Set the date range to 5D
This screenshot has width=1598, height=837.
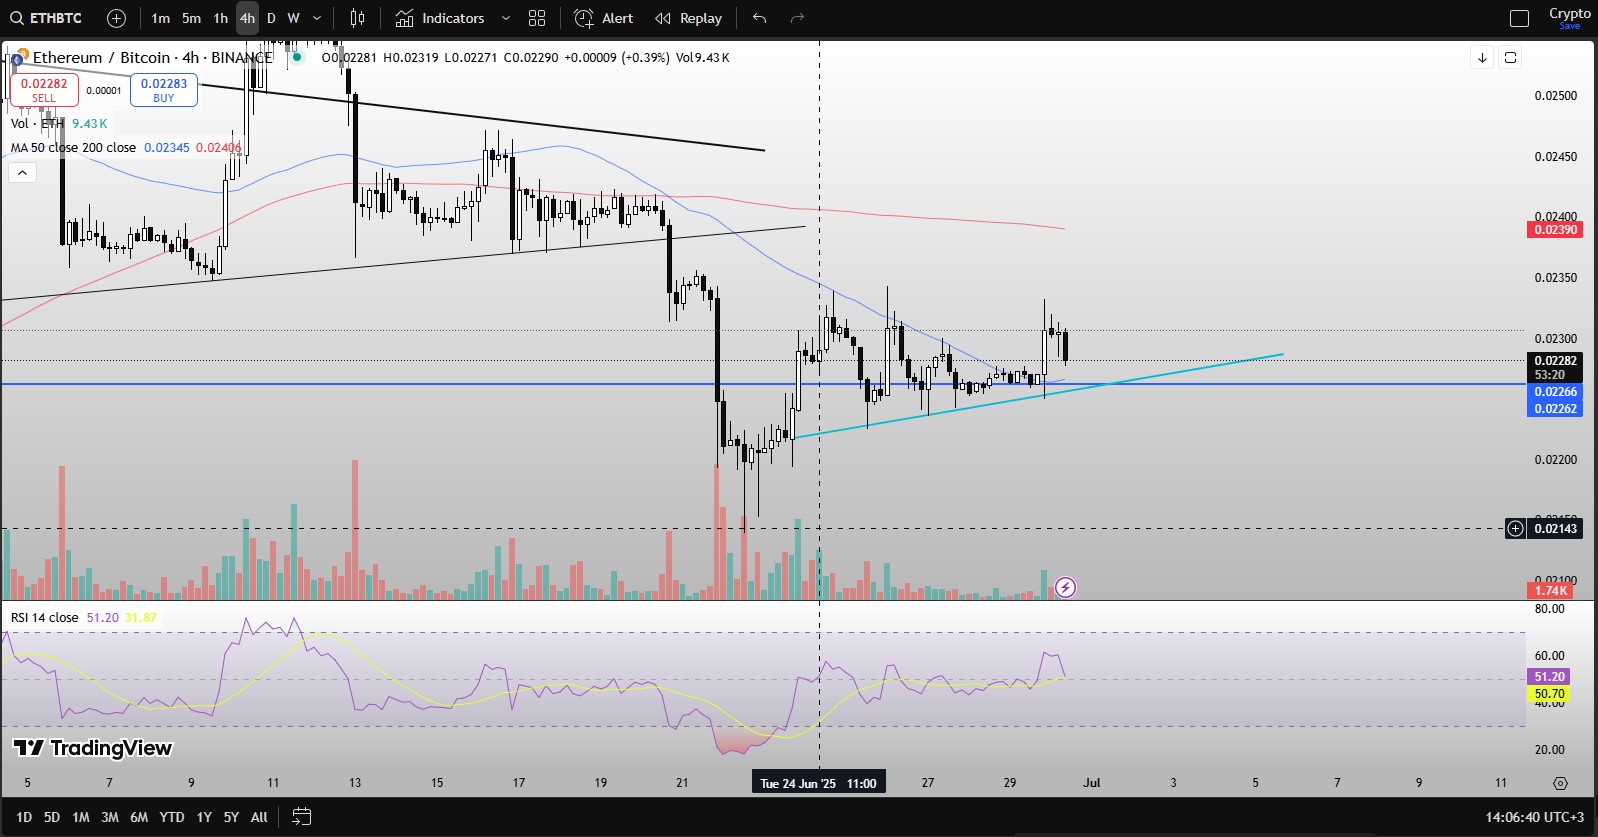click(x=52, y=817)
